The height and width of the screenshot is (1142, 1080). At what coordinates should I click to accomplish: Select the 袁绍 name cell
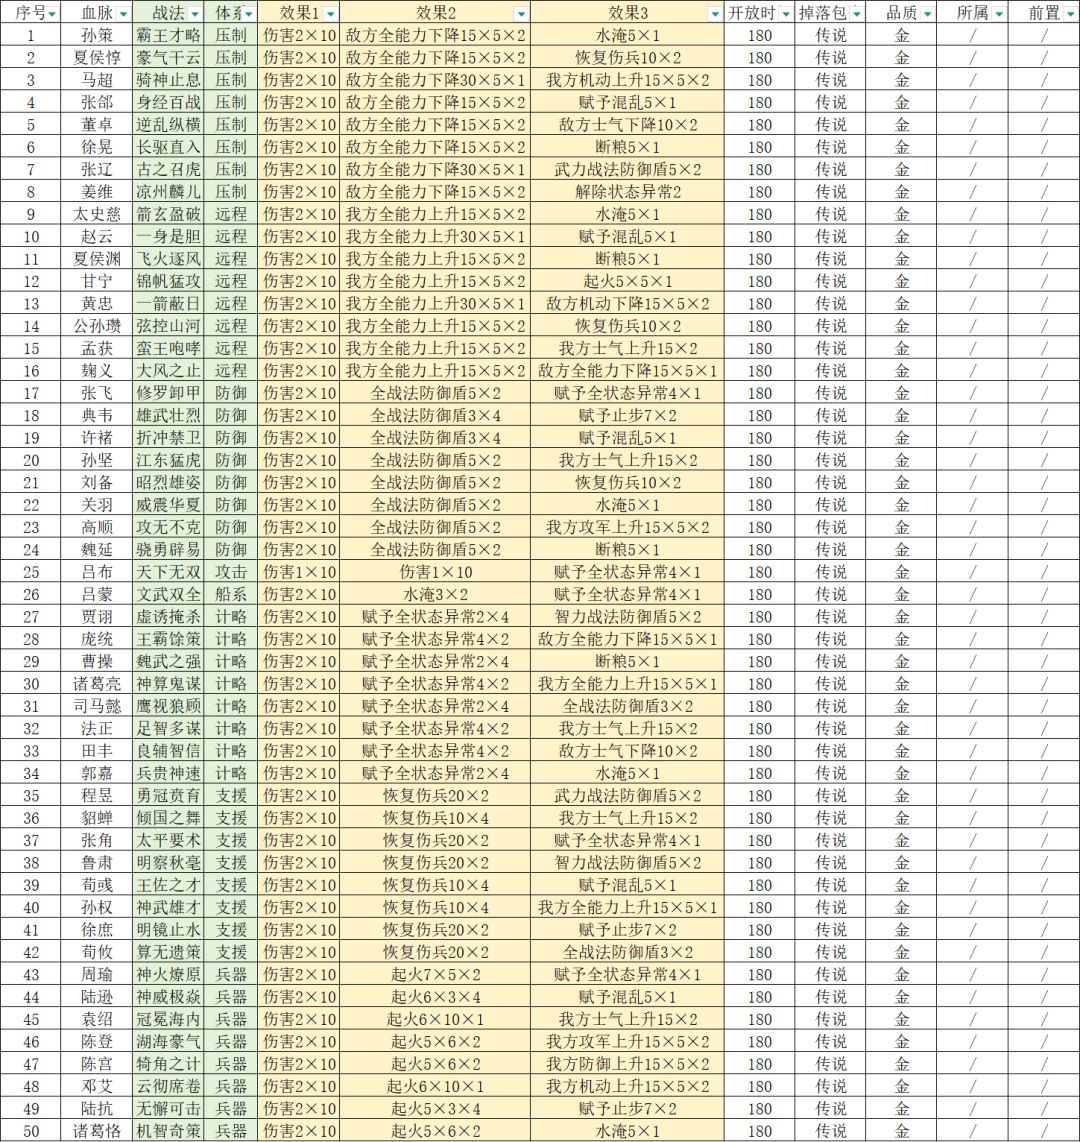click(x=97, y=1018)
